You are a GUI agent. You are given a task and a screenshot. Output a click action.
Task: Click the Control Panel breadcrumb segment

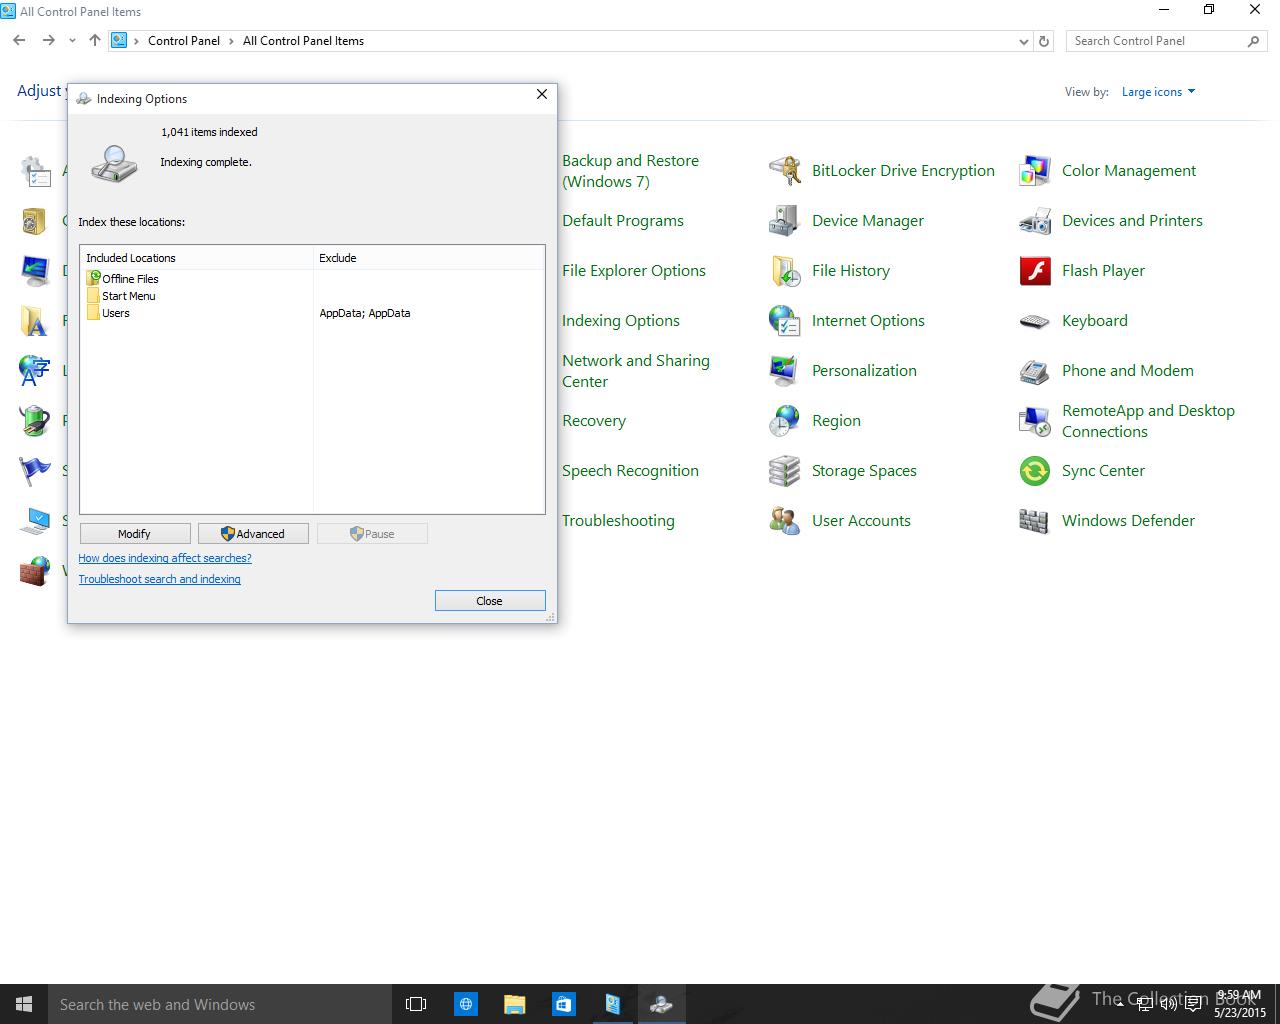(x=184, y=41)
